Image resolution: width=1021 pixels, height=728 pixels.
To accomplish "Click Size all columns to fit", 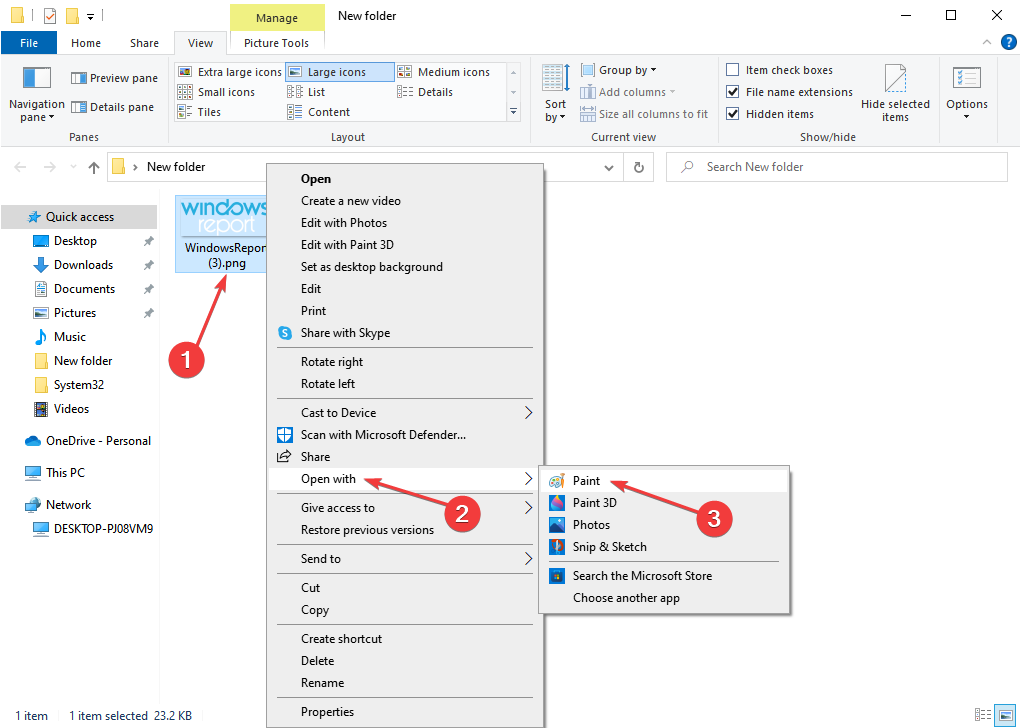I will [x=644, y=114].
